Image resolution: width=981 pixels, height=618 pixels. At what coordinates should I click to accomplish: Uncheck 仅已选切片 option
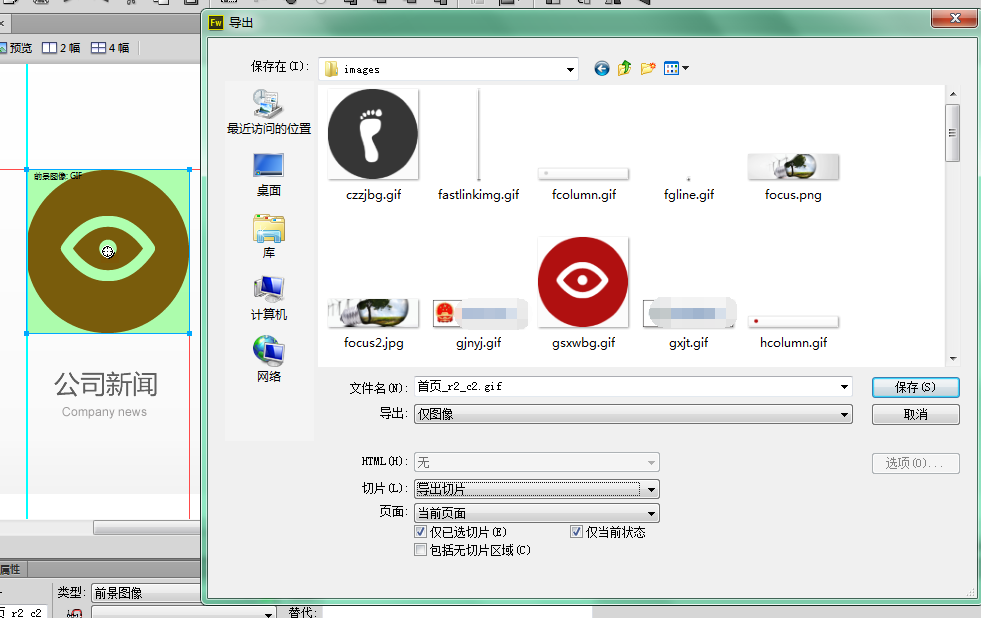(x=421, y=532)
